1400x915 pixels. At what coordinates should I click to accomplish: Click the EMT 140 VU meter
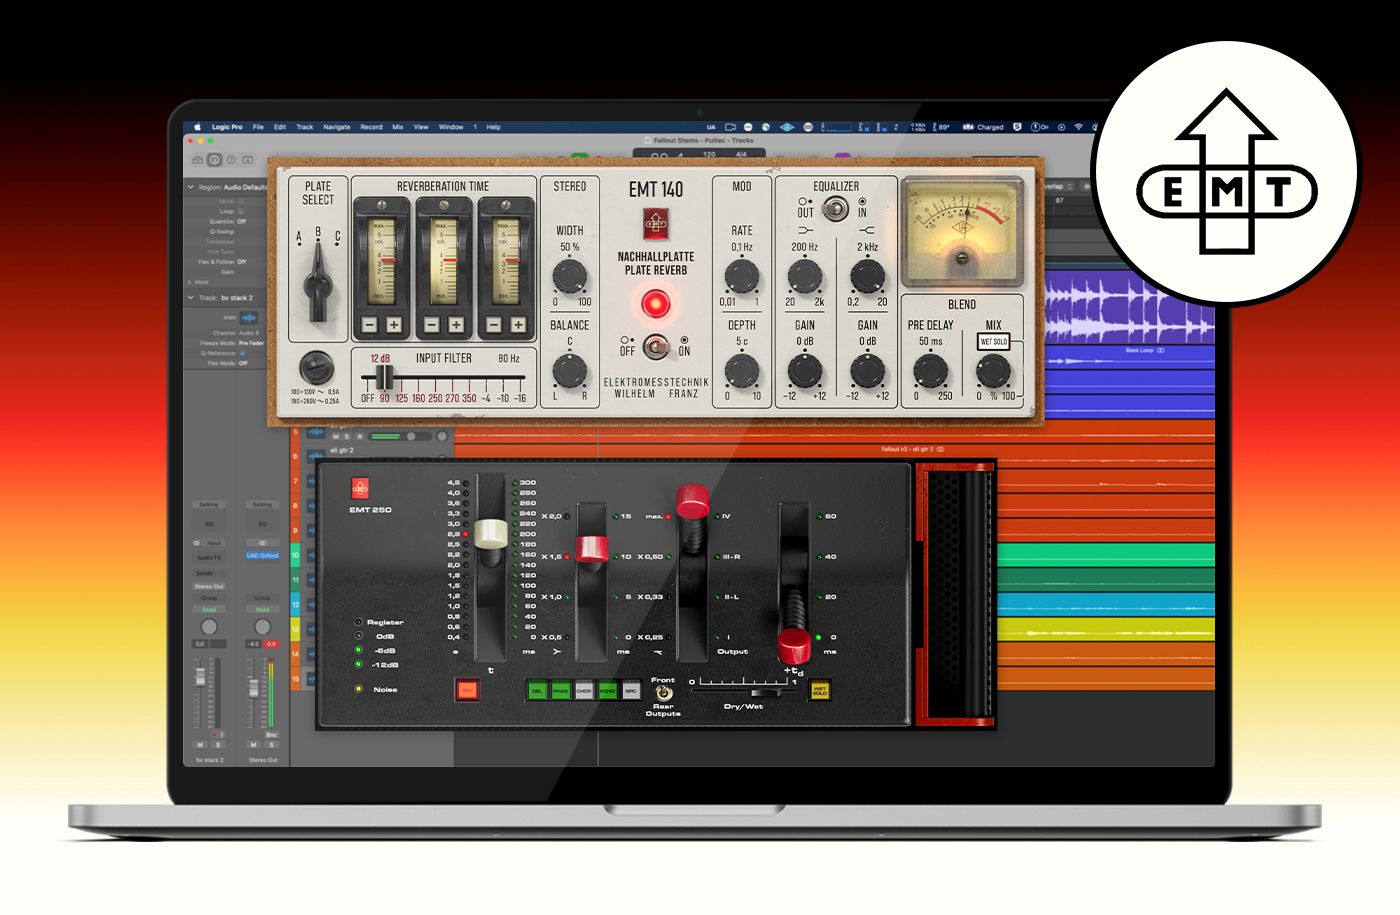pos(962,232)
